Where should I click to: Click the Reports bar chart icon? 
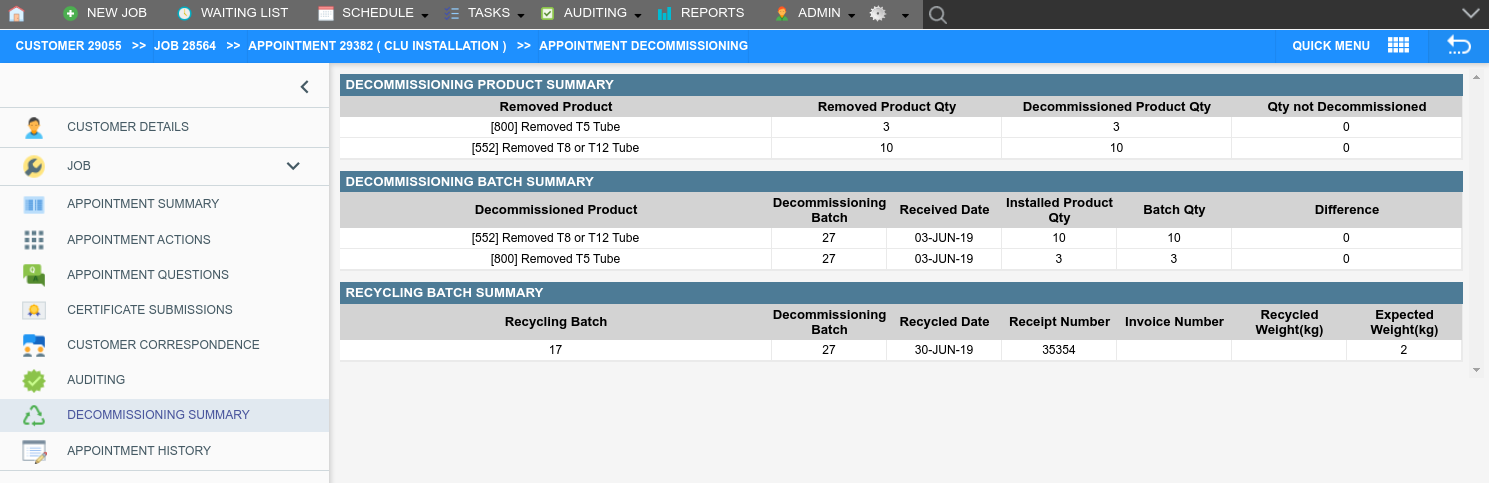665,14
